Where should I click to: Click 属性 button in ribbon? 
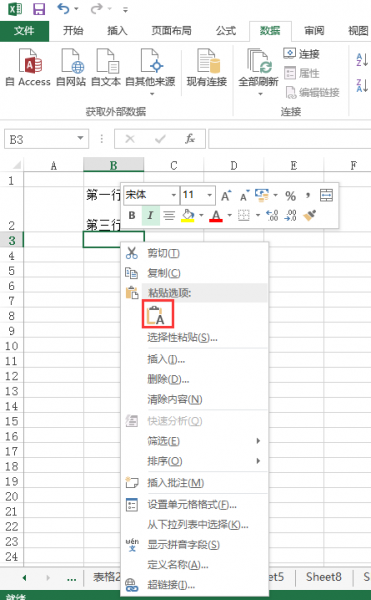pos(301,73)
